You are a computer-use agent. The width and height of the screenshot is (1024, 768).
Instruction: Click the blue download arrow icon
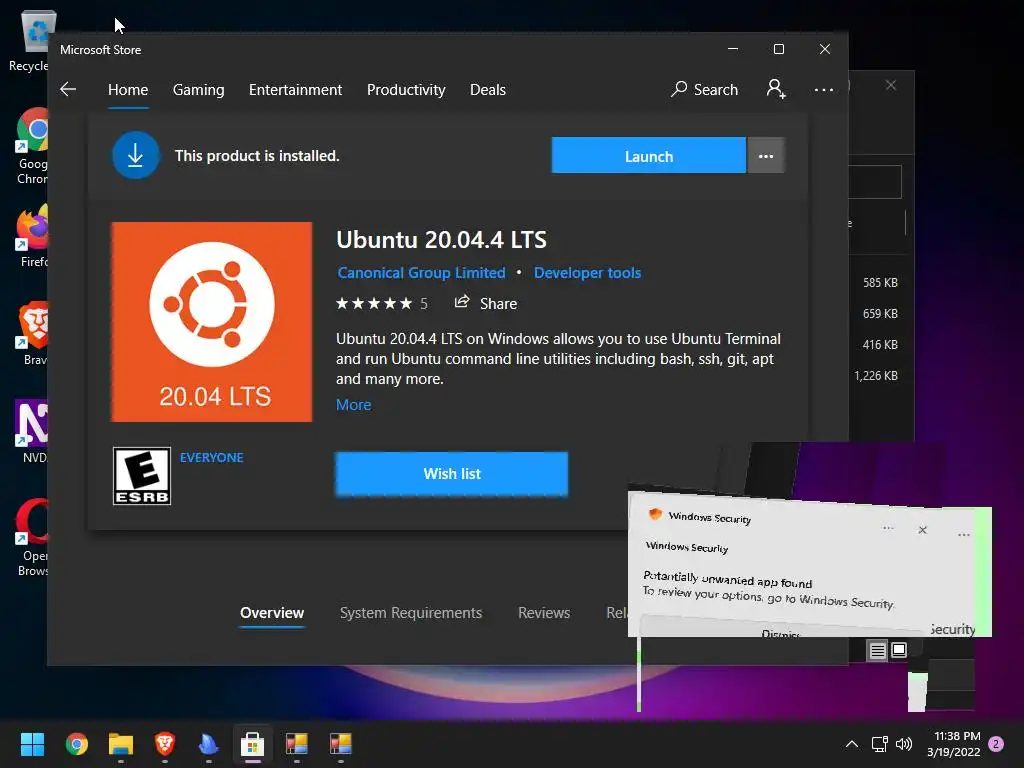pos(135,155)
